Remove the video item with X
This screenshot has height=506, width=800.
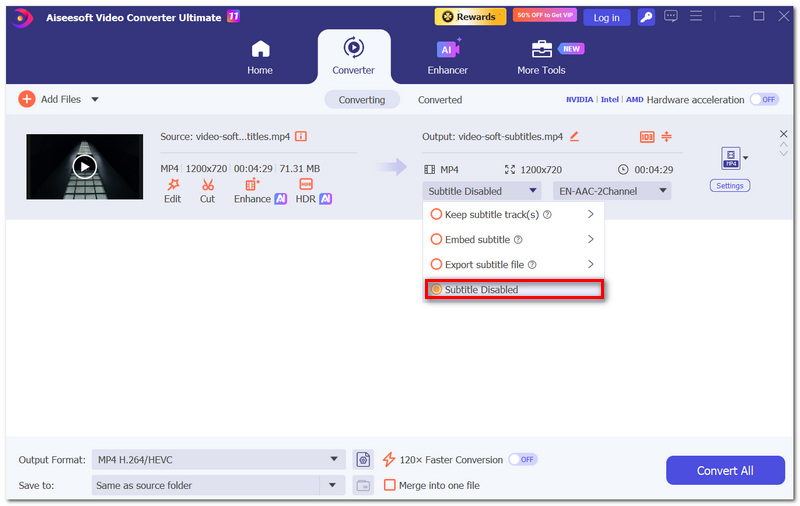pos(784,134)
